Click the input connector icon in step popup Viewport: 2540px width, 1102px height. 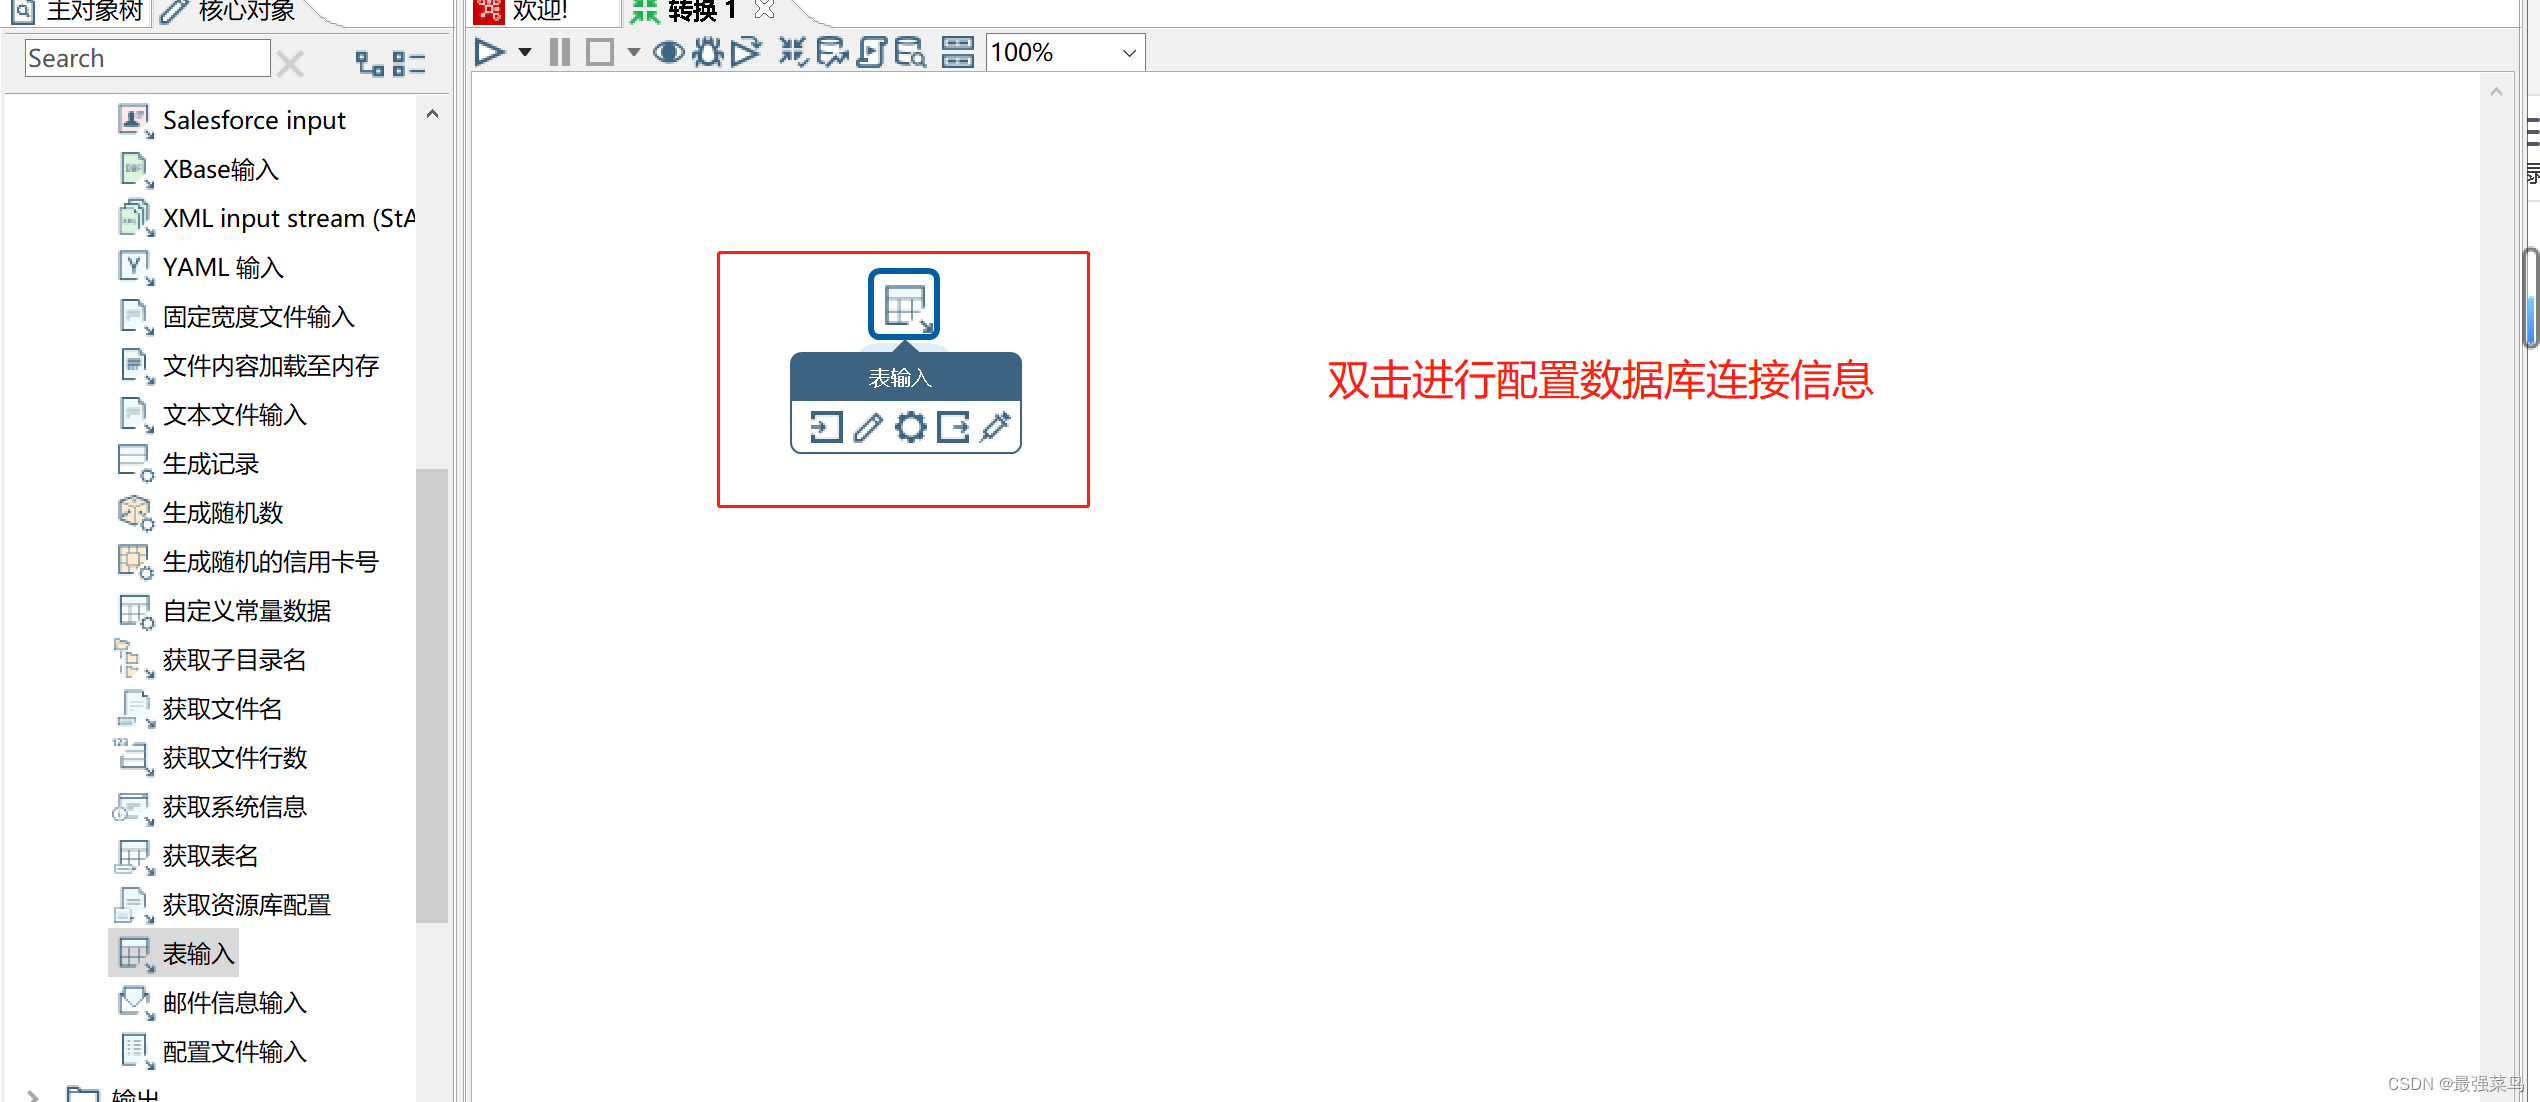point(826,427)
